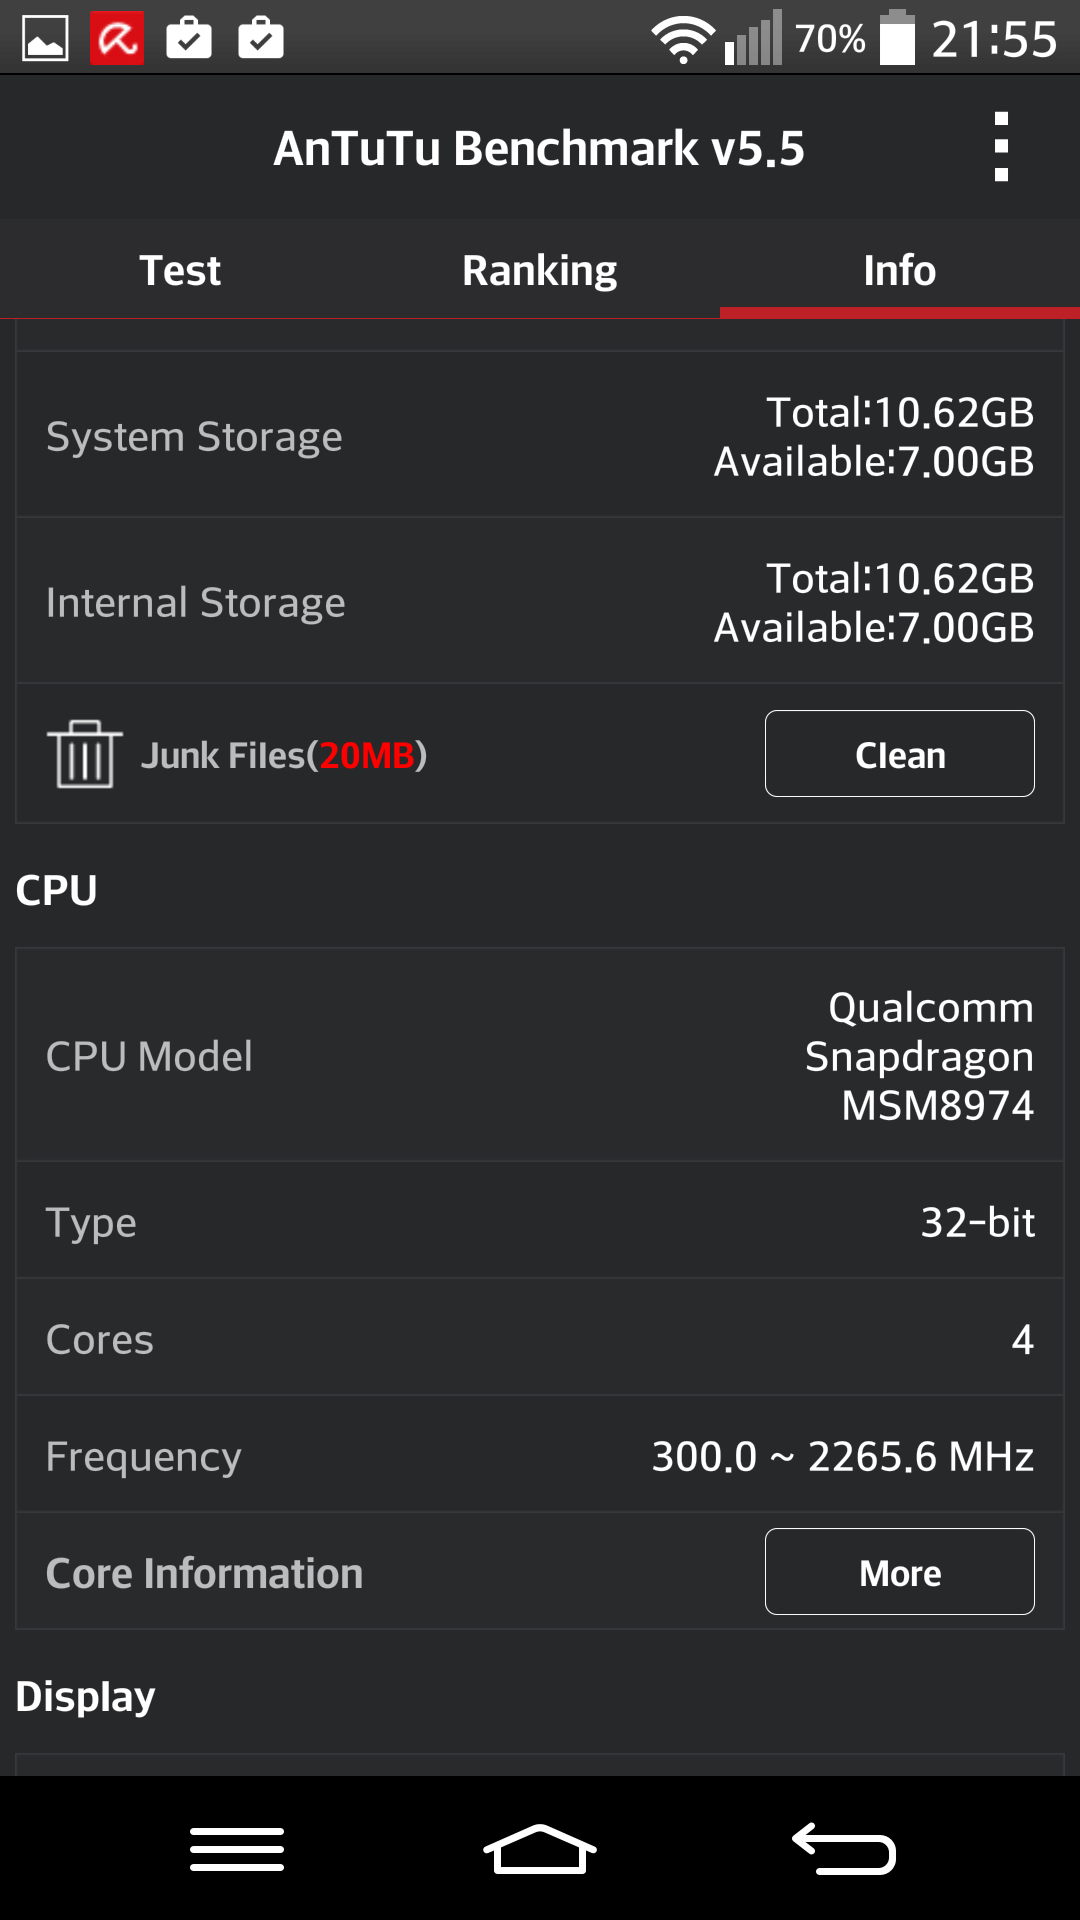Tap the System Storage row
This screenshot has width=1080, height=1920.
point(540,436)
